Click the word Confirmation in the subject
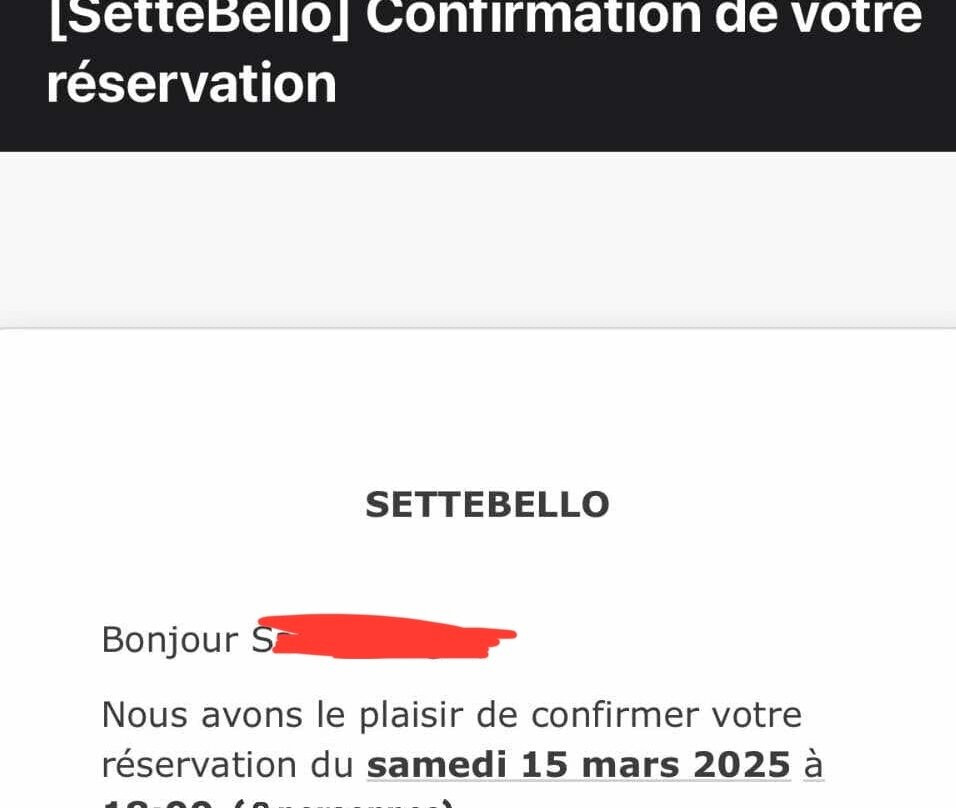The image size is (956, 808). tap(533, 16)
